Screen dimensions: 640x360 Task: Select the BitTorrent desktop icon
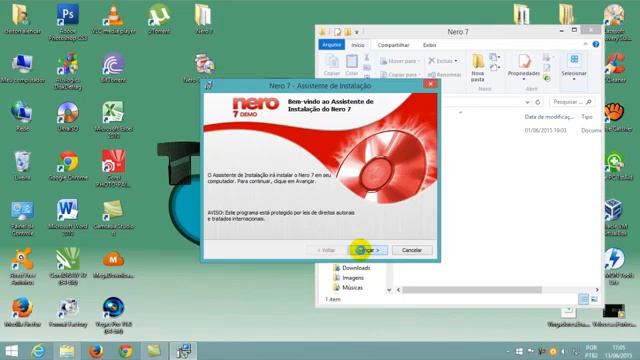pyautogui.click(x=113, y=68)
